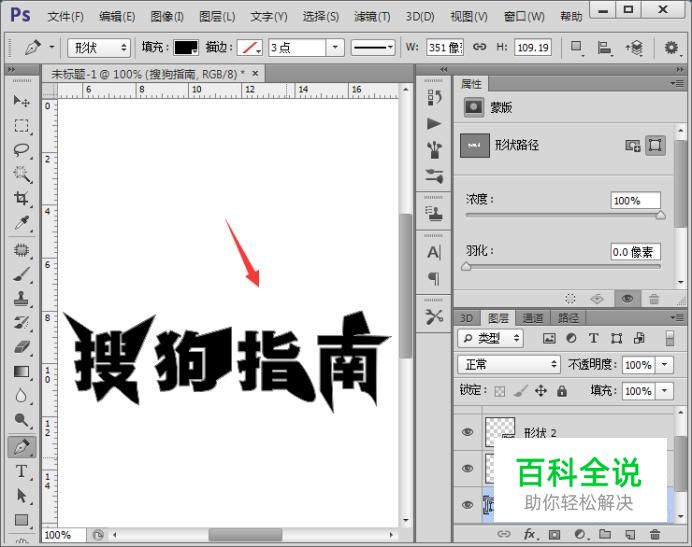Click the 浓度 density slider handle
692x547 pixels.
660,215
